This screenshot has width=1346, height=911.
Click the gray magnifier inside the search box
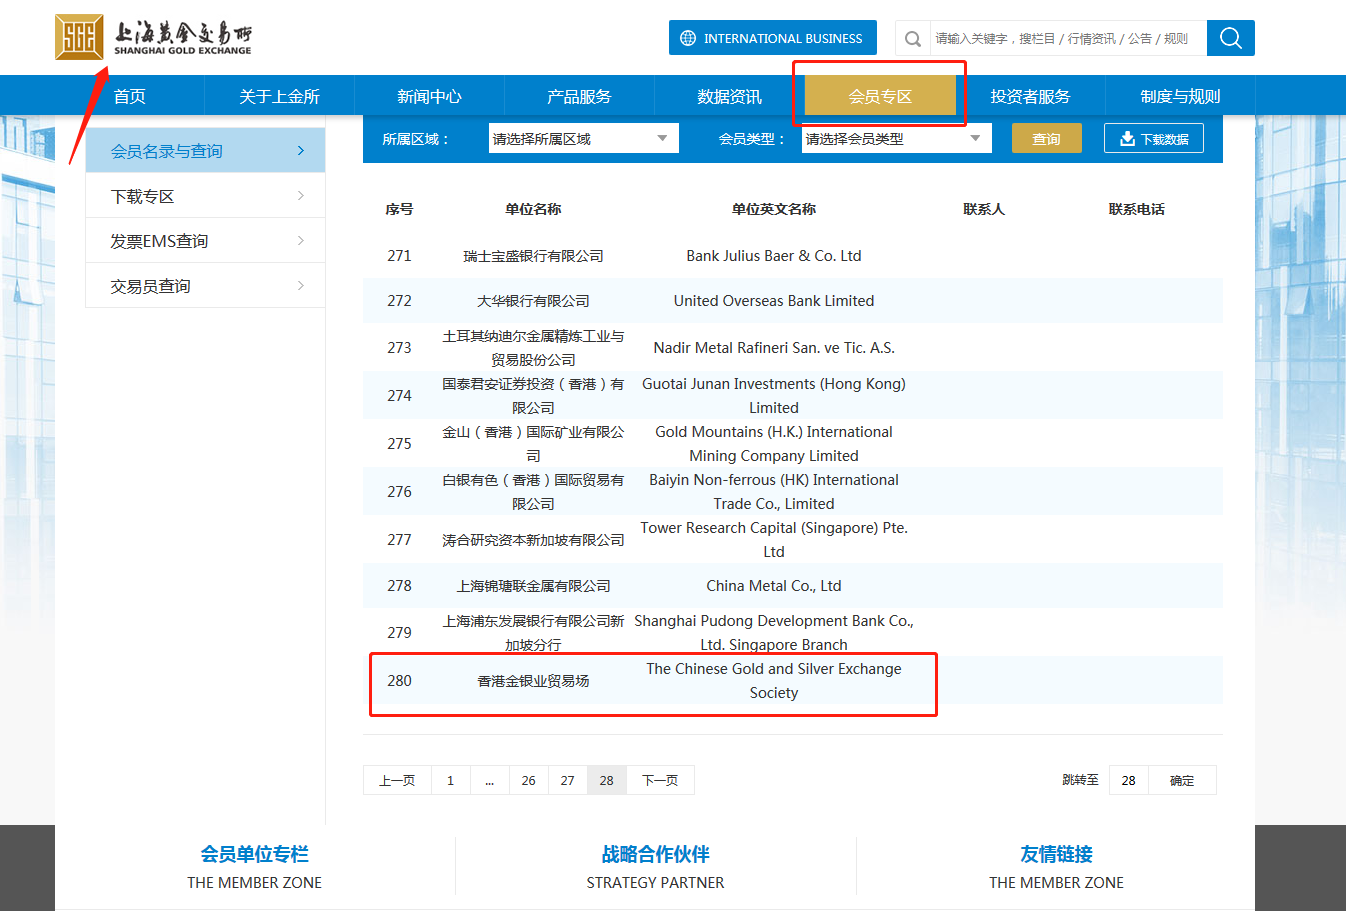point(911,37)
